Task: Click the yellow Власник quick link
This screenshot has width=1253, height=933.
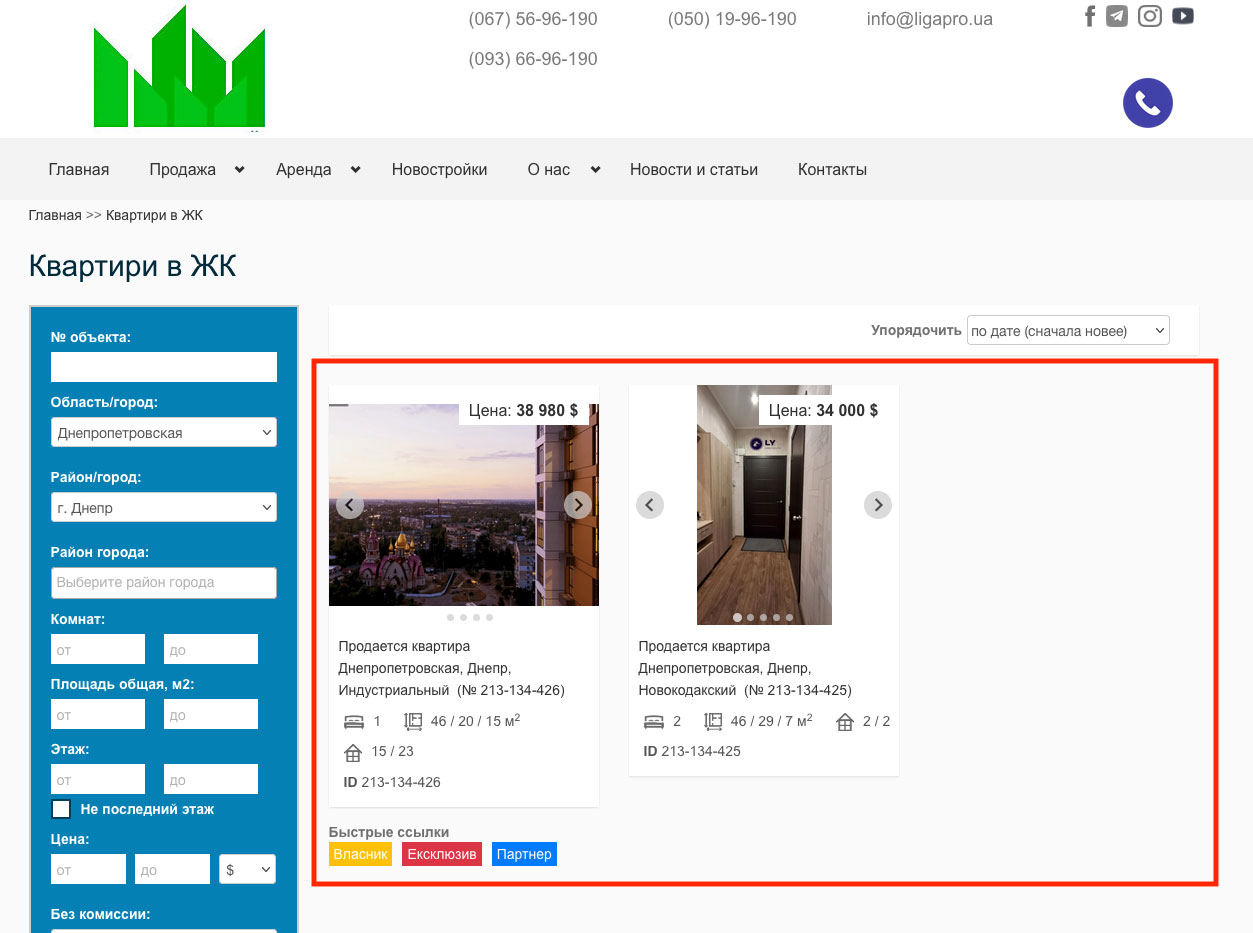Action: (x=360, y=855)
